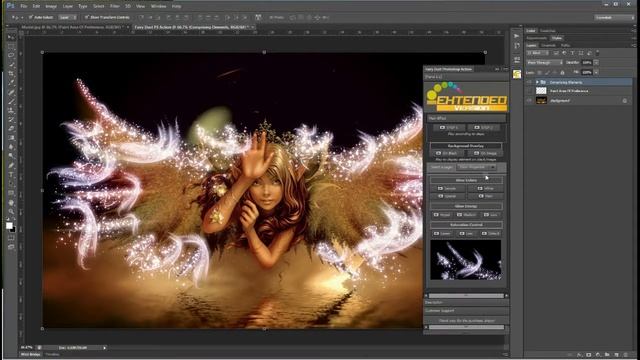Open the Mini Bridge tab
The image size is (640, 360).
[31, 355]
